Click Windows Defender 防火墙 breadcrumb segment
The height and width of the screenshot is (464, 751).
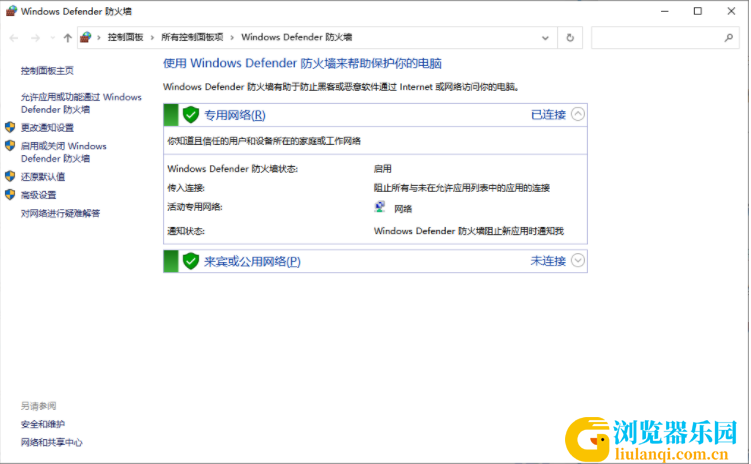pyautogui.click(x=296, y=37)
